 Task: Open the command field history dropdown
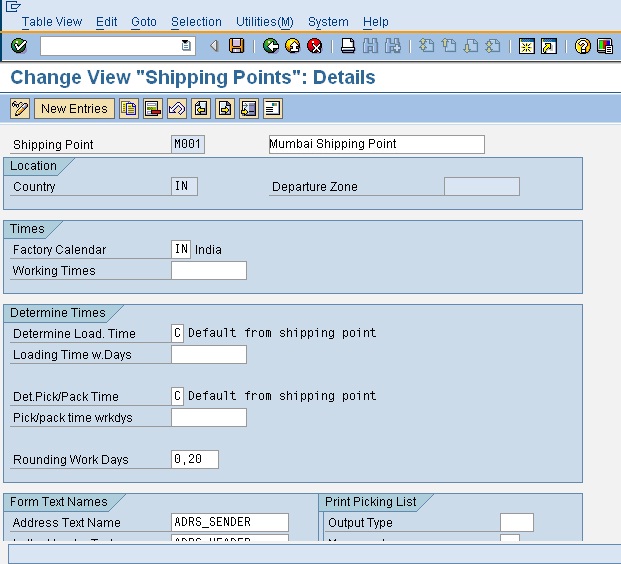[x=186, y=46]
